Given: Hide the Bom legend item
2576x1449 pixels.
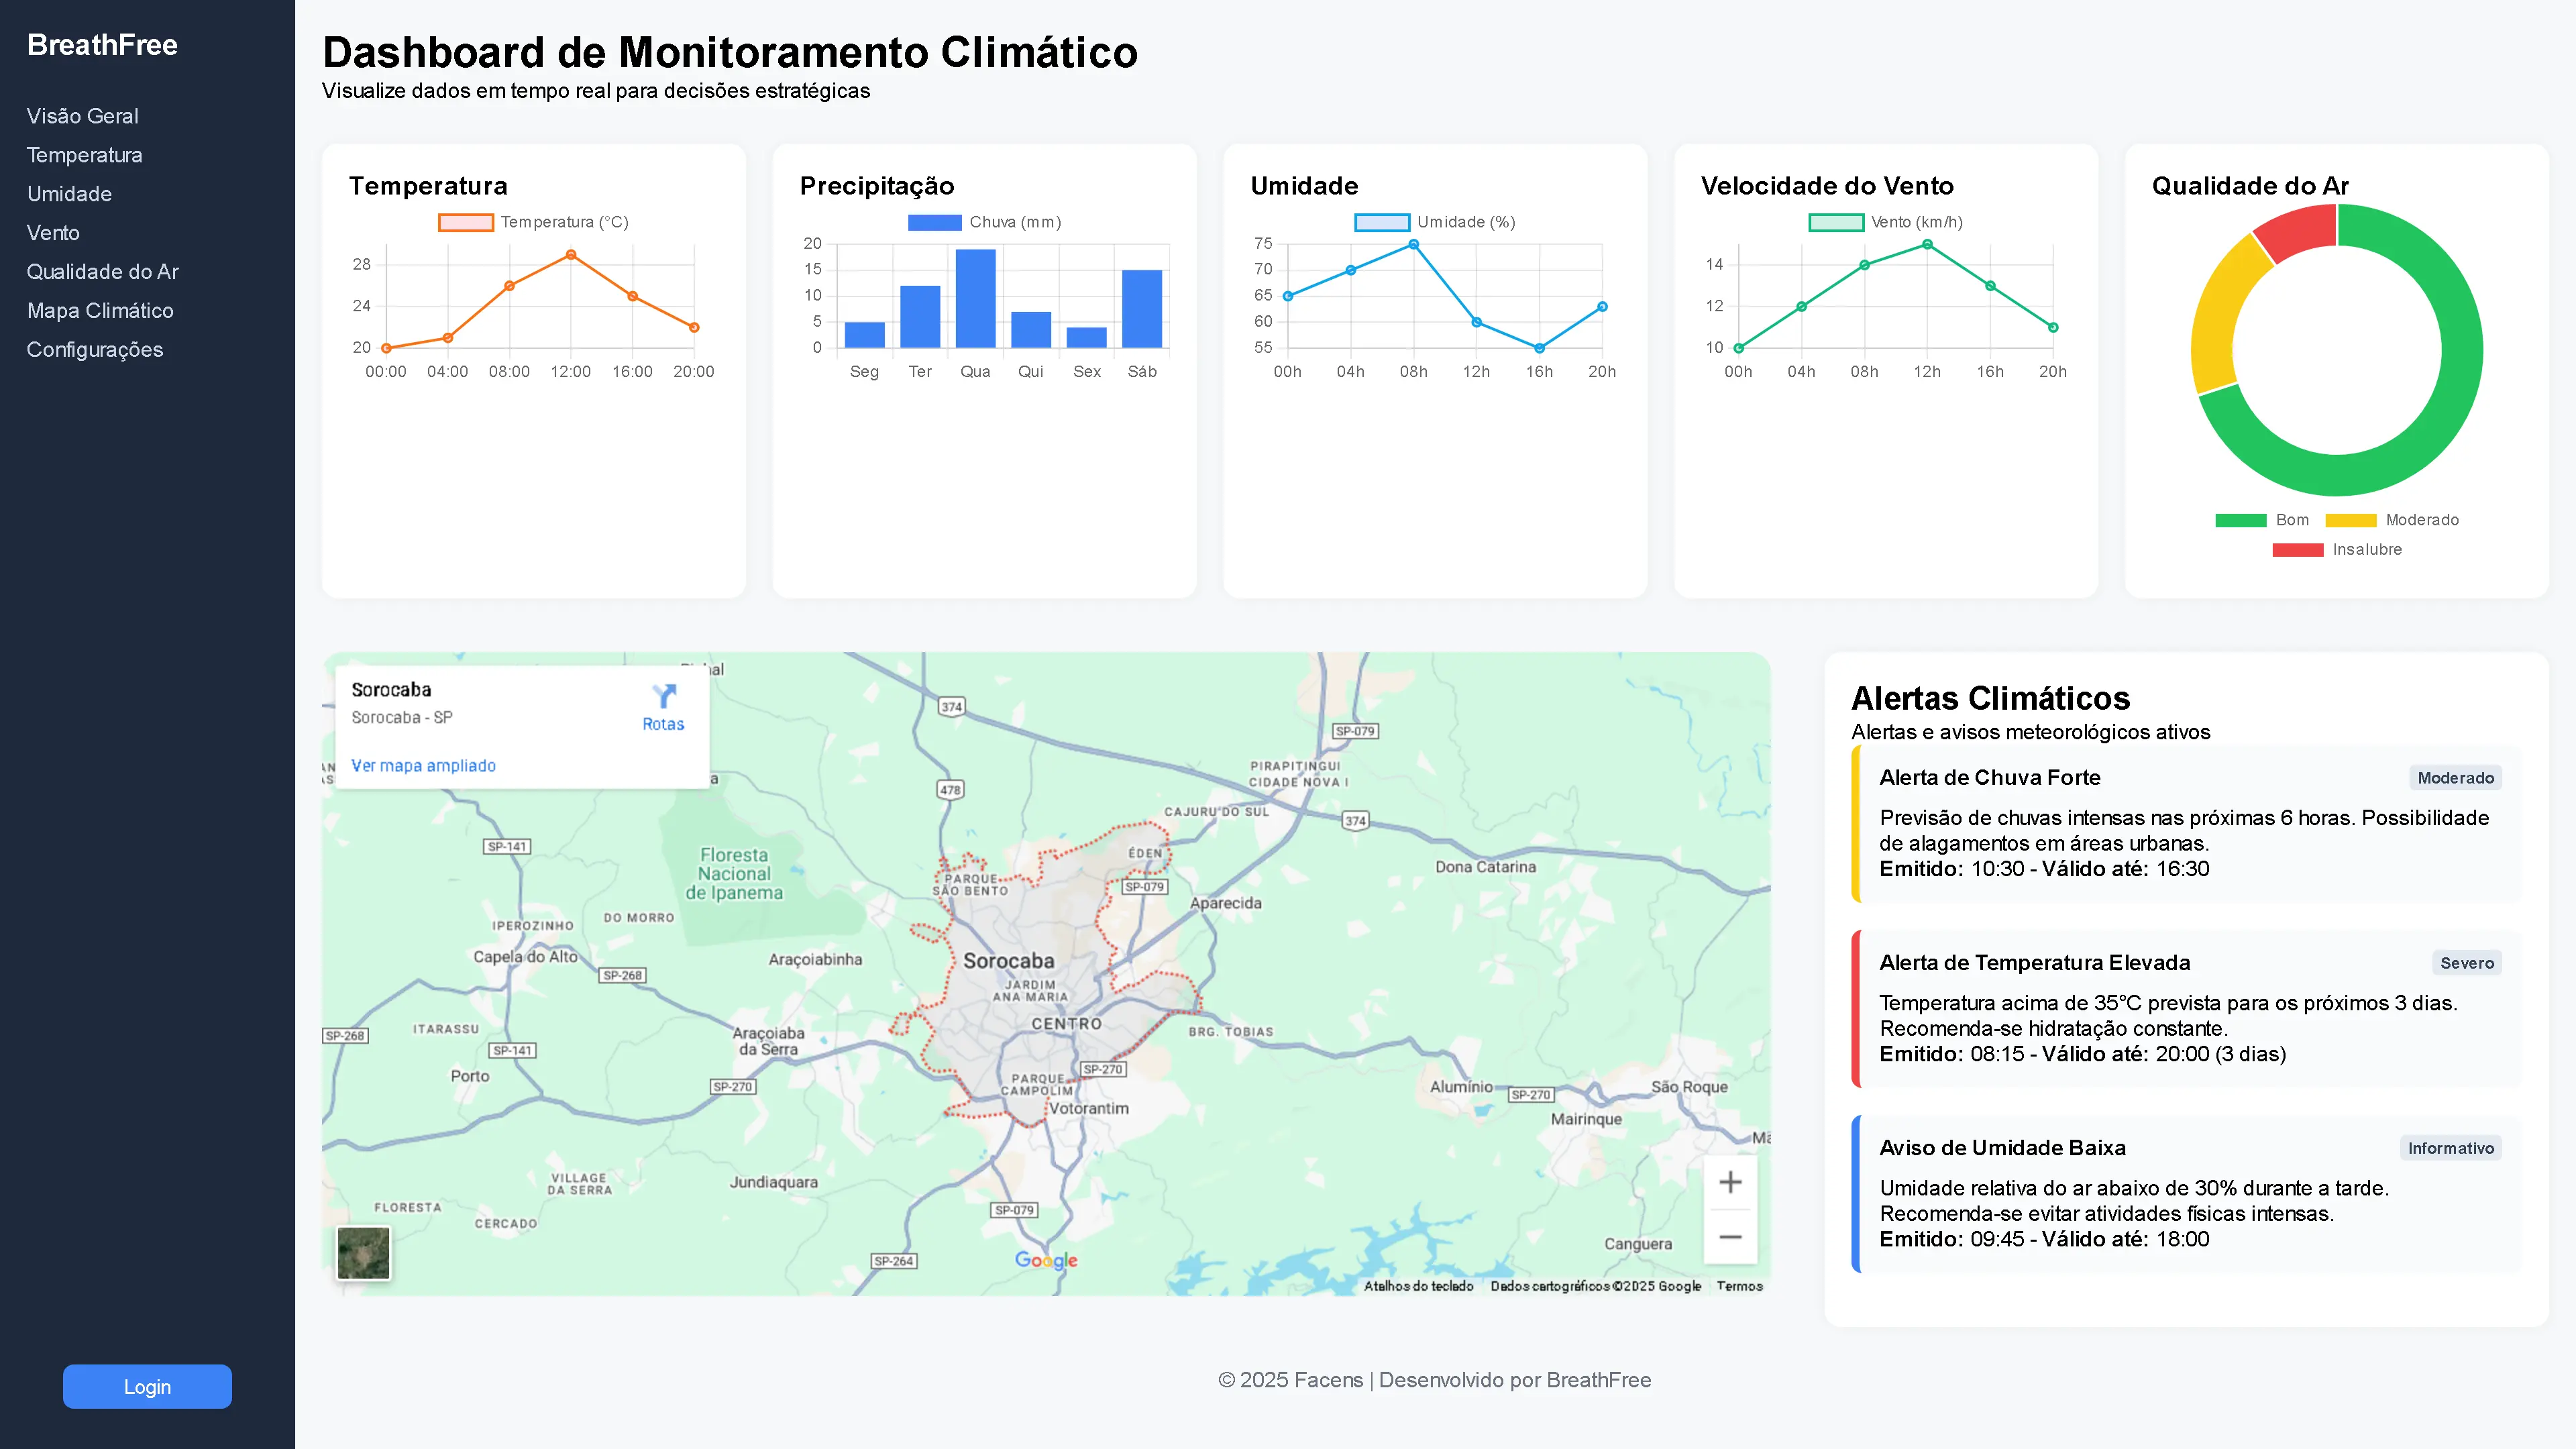Looking at the screenshot, I should [2241, 520].
